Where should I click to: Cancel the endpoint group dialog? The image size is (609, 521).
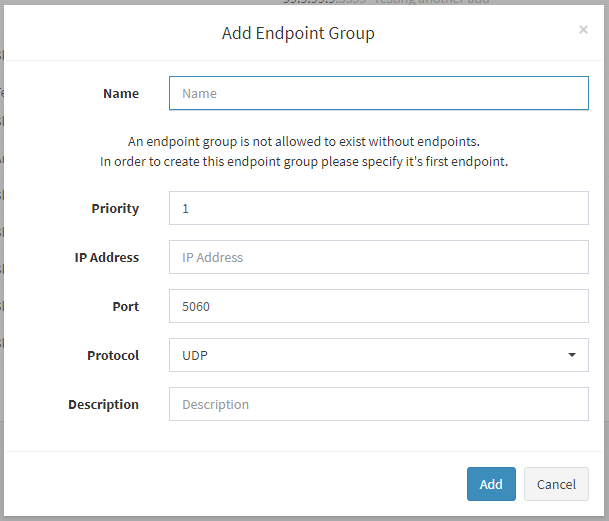(x=556, y=484)
